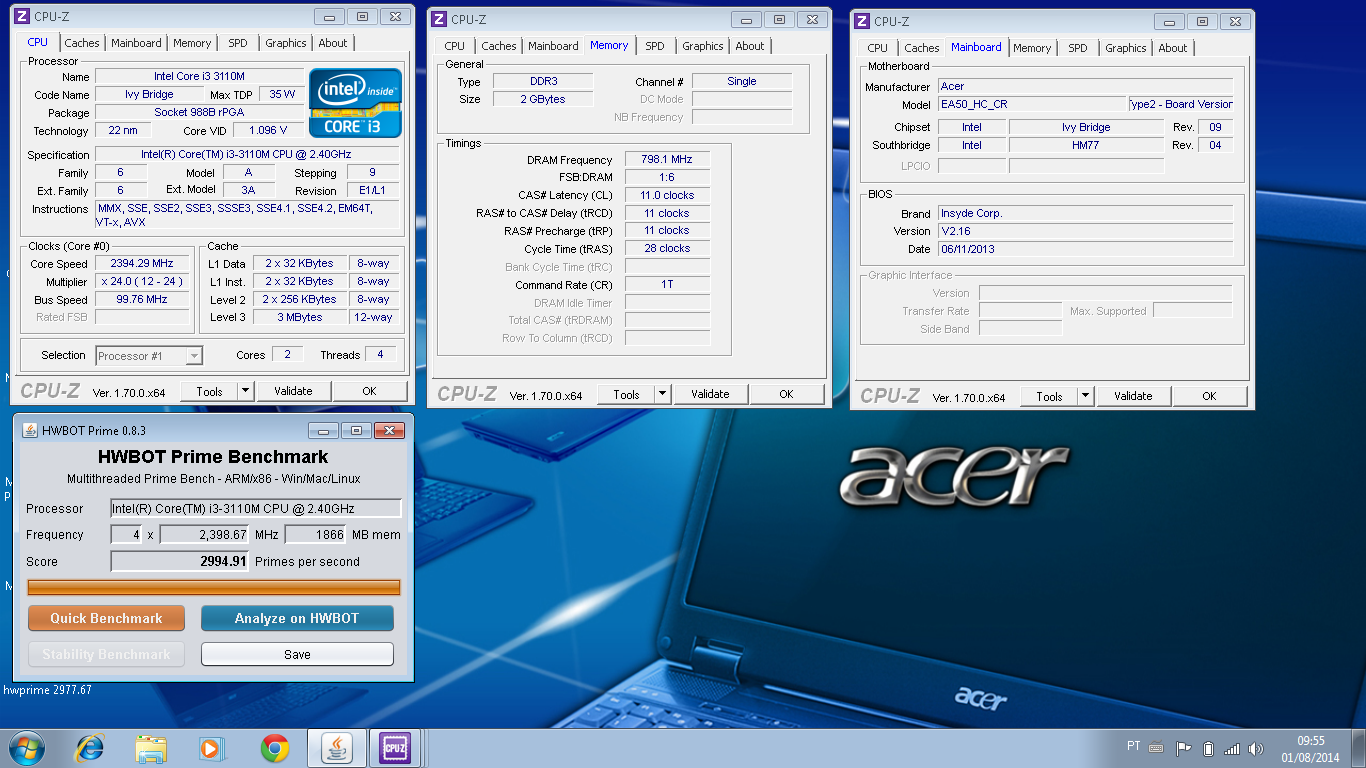1366x768 pixels.
Task: Click DRAM Frequency value 798.1 MHz
Action: tap(668, 159)
